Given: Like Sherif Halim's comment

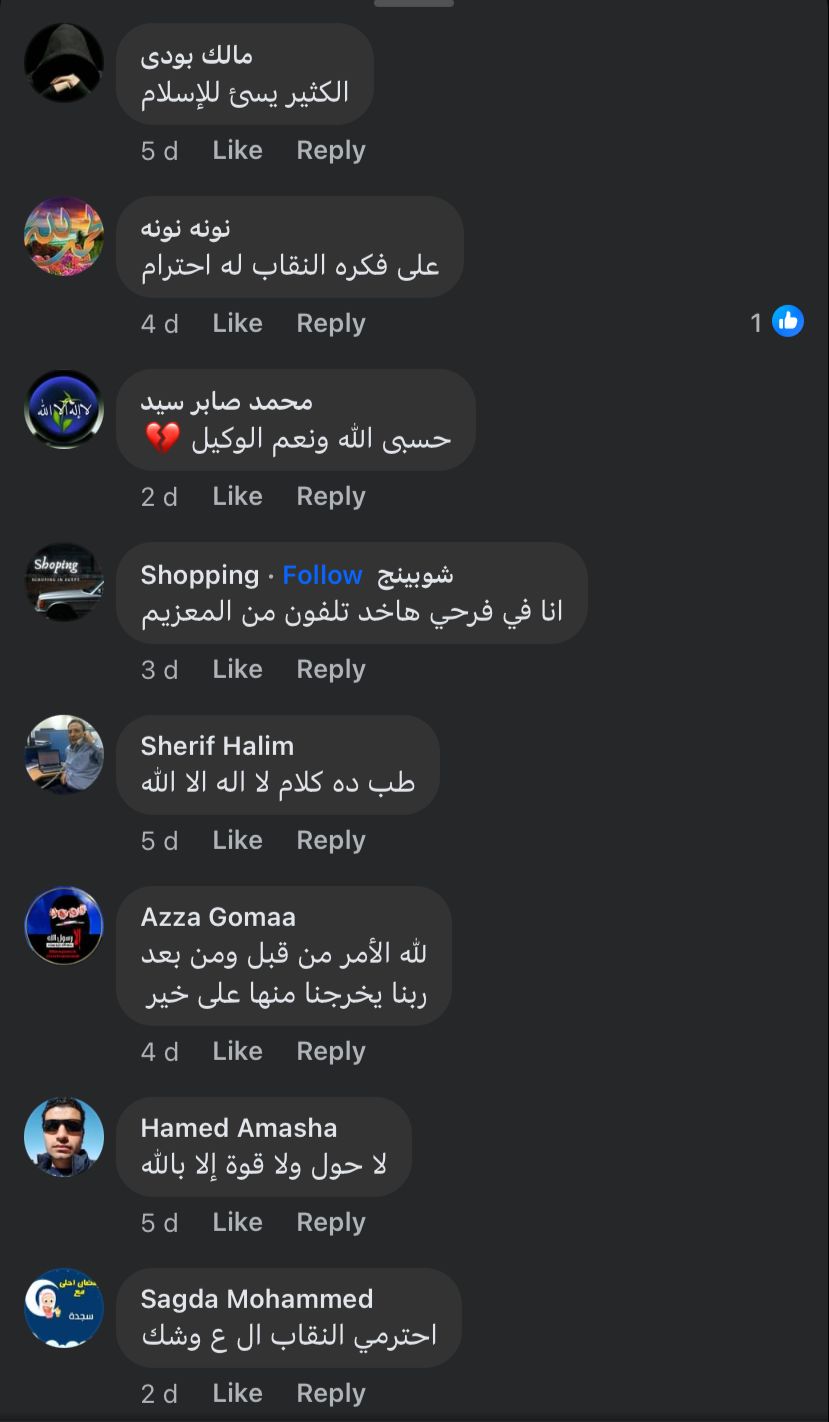Looking at the screenshot, I should point(237,841).
